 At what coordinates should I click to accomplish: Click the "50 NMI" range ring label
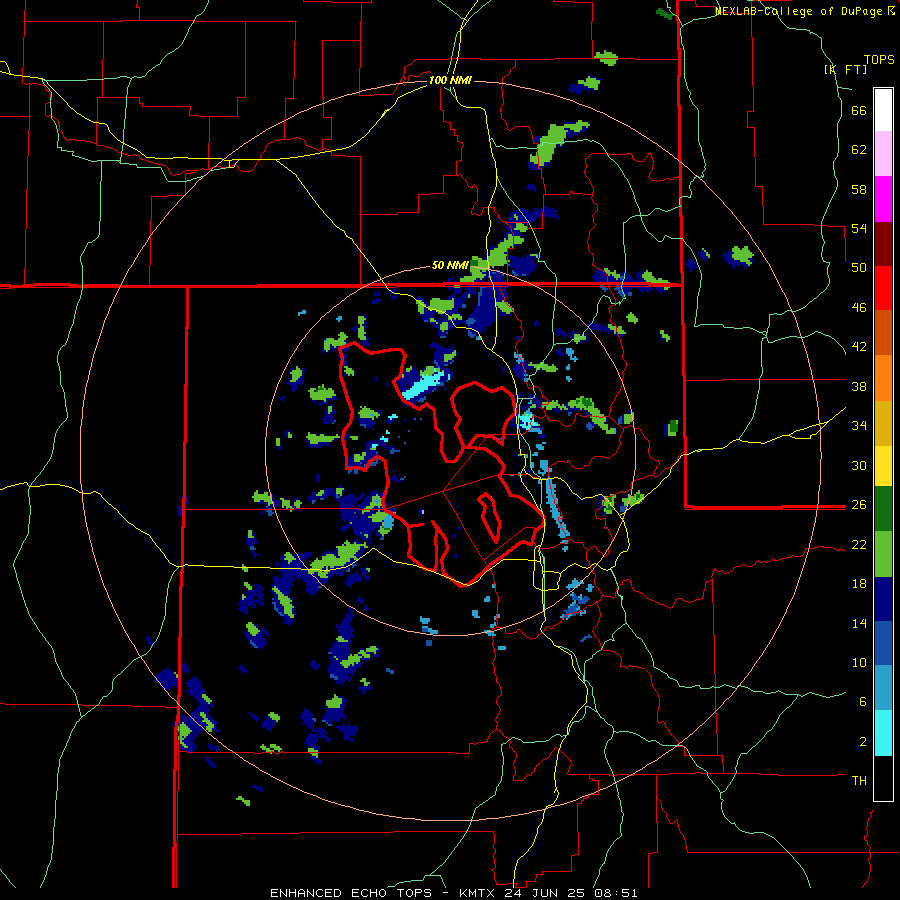click(450, 265)
